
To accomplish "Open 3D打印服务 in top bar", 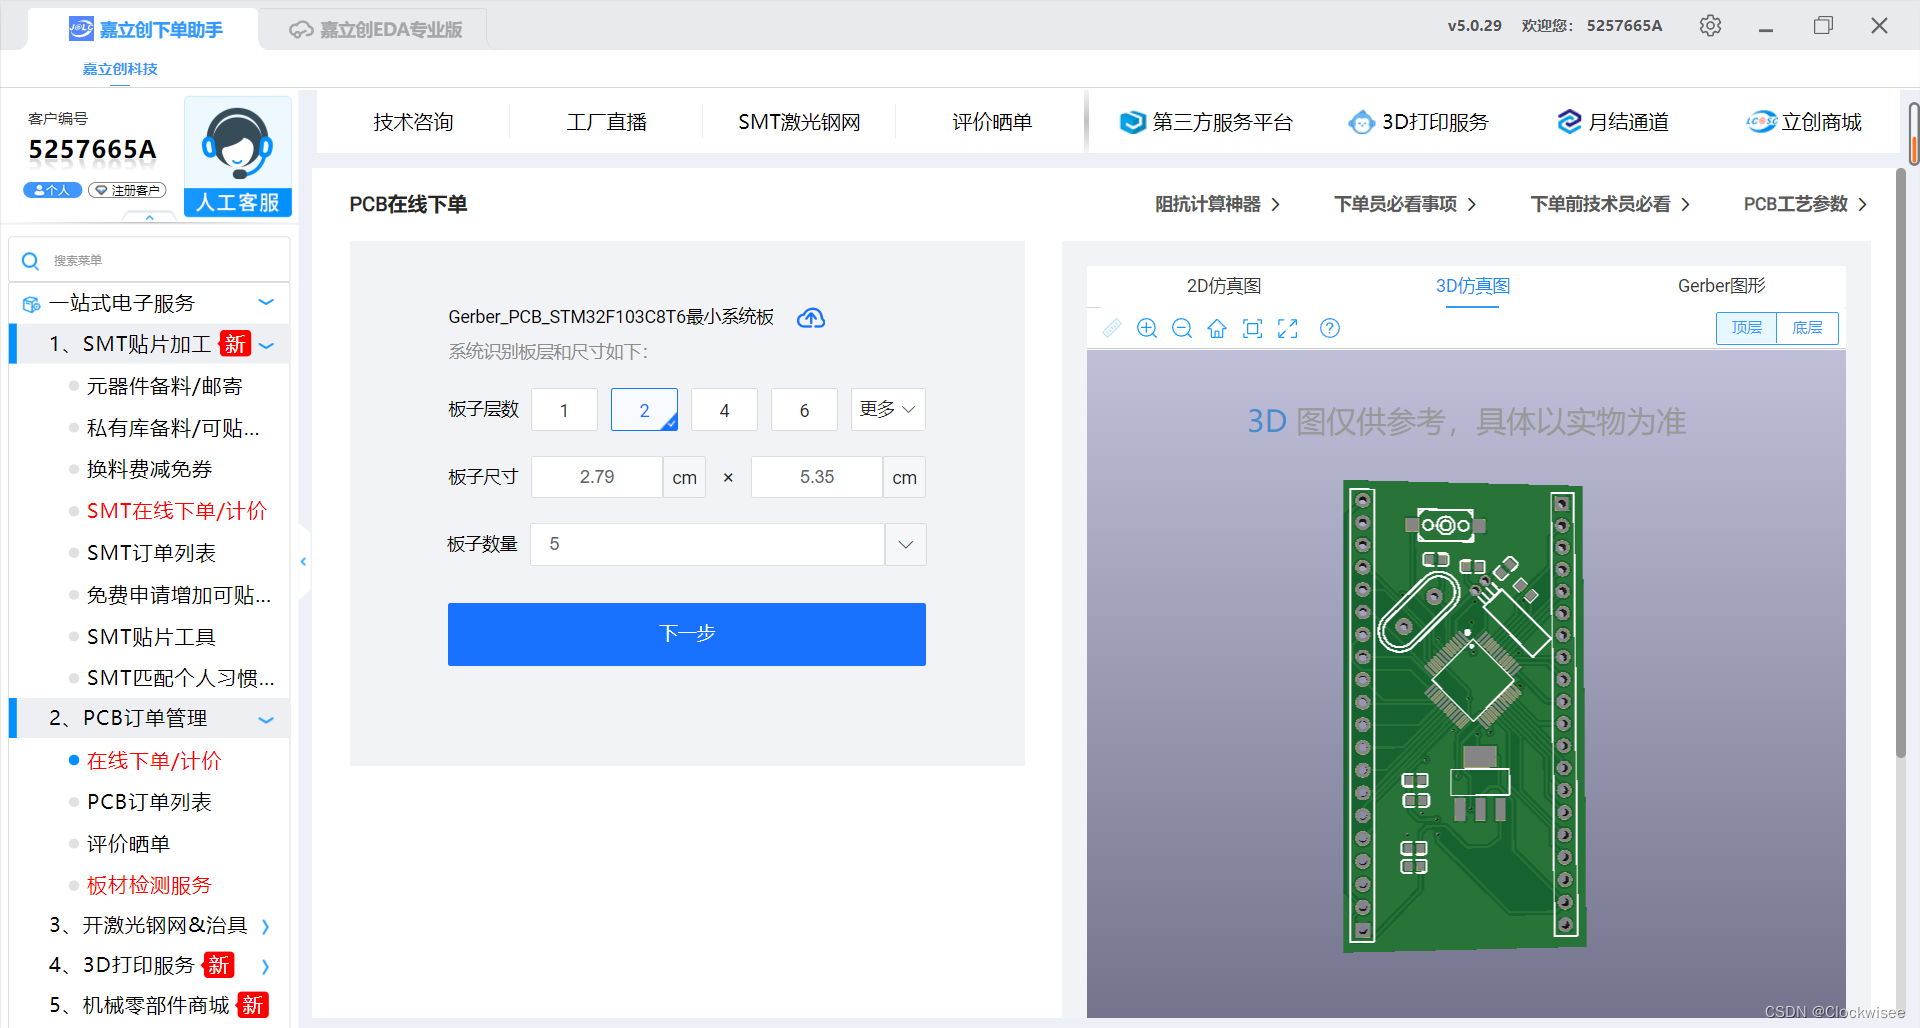I will [x=1418, y=122].
